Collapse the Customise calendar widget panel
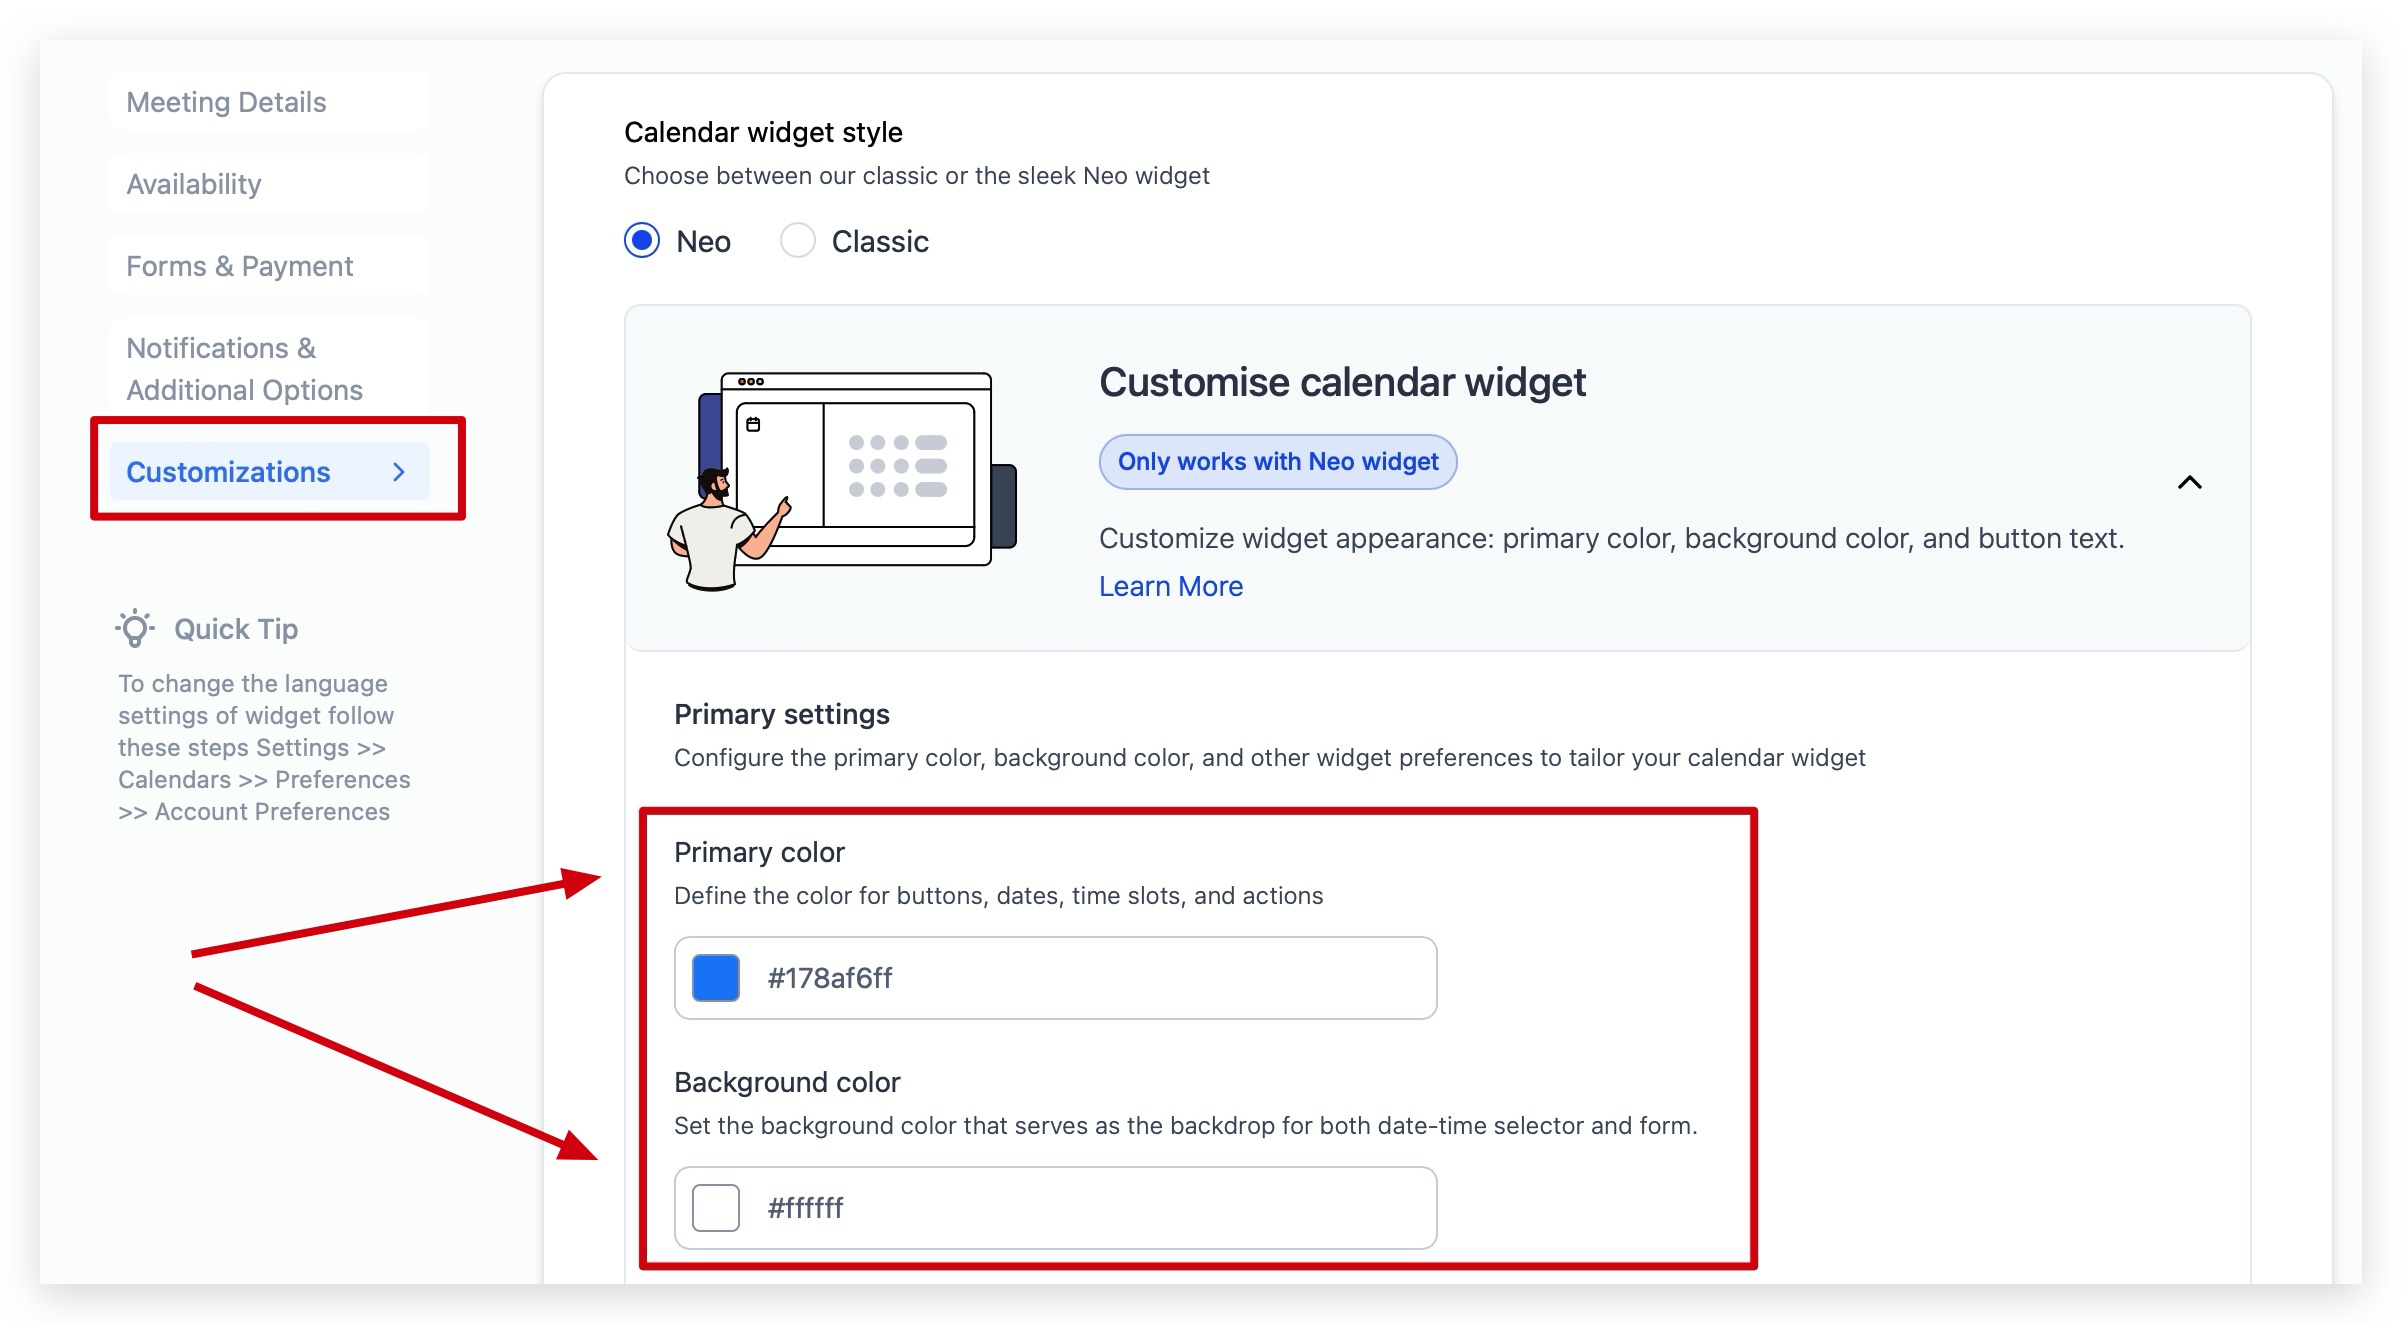Image resolution: width=2402 pixels, height=1324 pixels. [x=2189, y=483]
